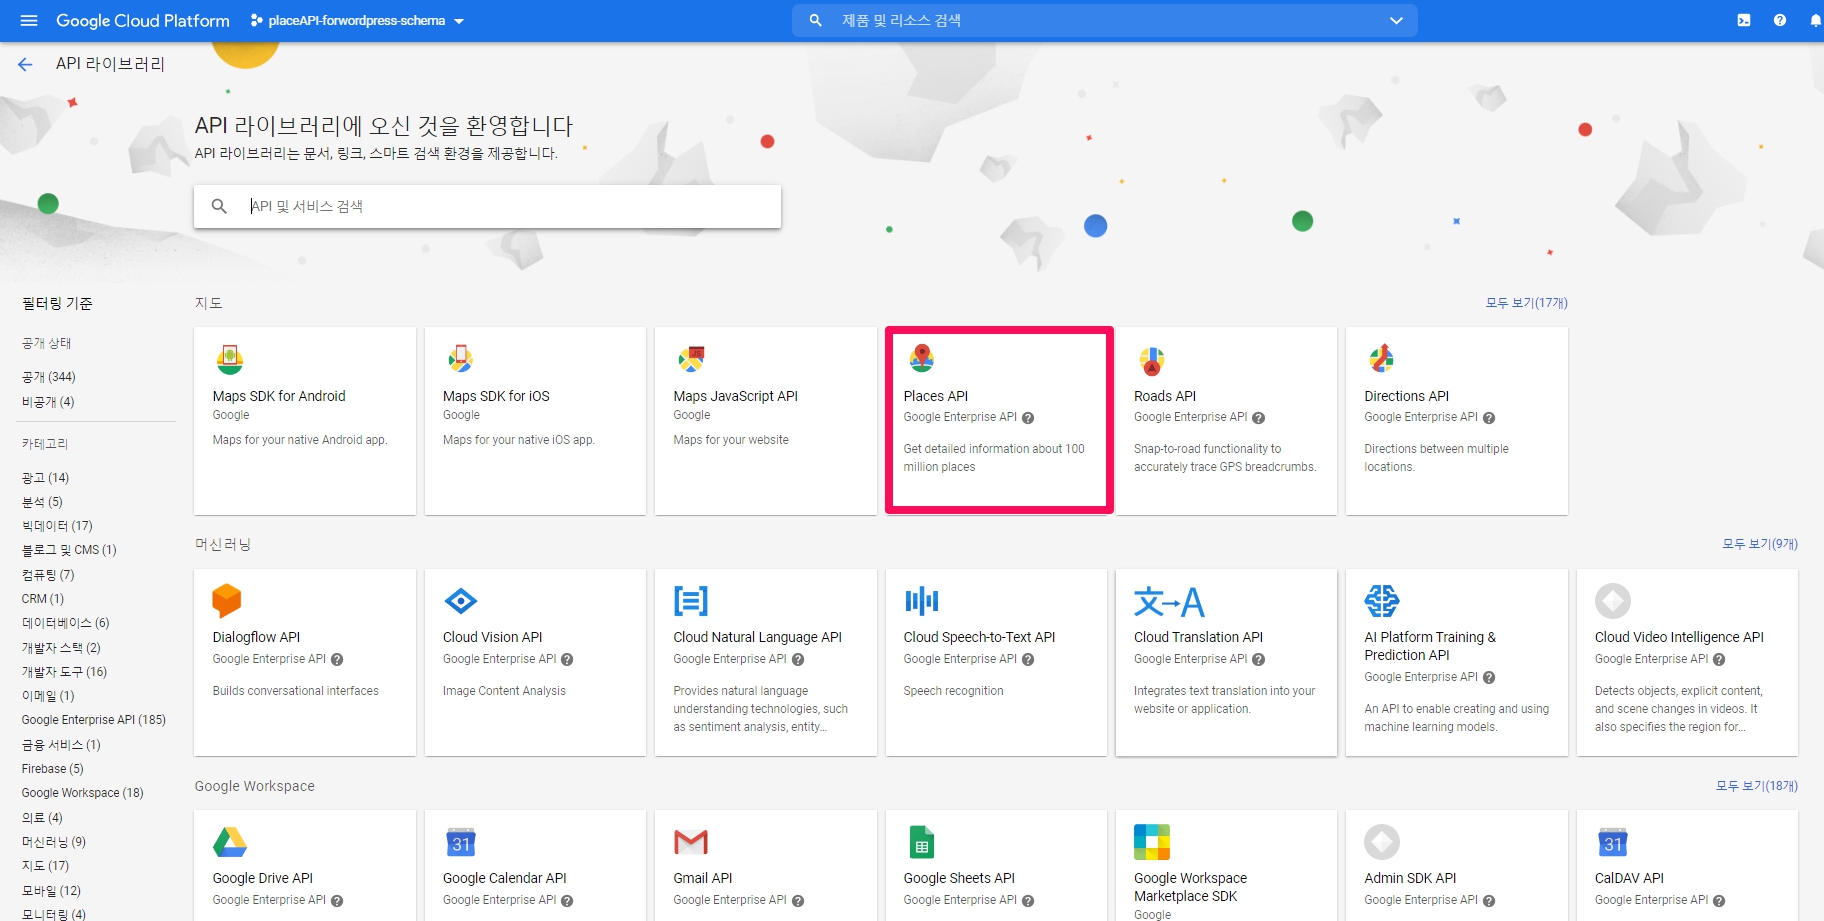Image resolution: width=1824 pixels, height=921 pixels.
Task: Open the Maps SDK for iOS icon
Action: pyautogui.click(x=460, y=359)
